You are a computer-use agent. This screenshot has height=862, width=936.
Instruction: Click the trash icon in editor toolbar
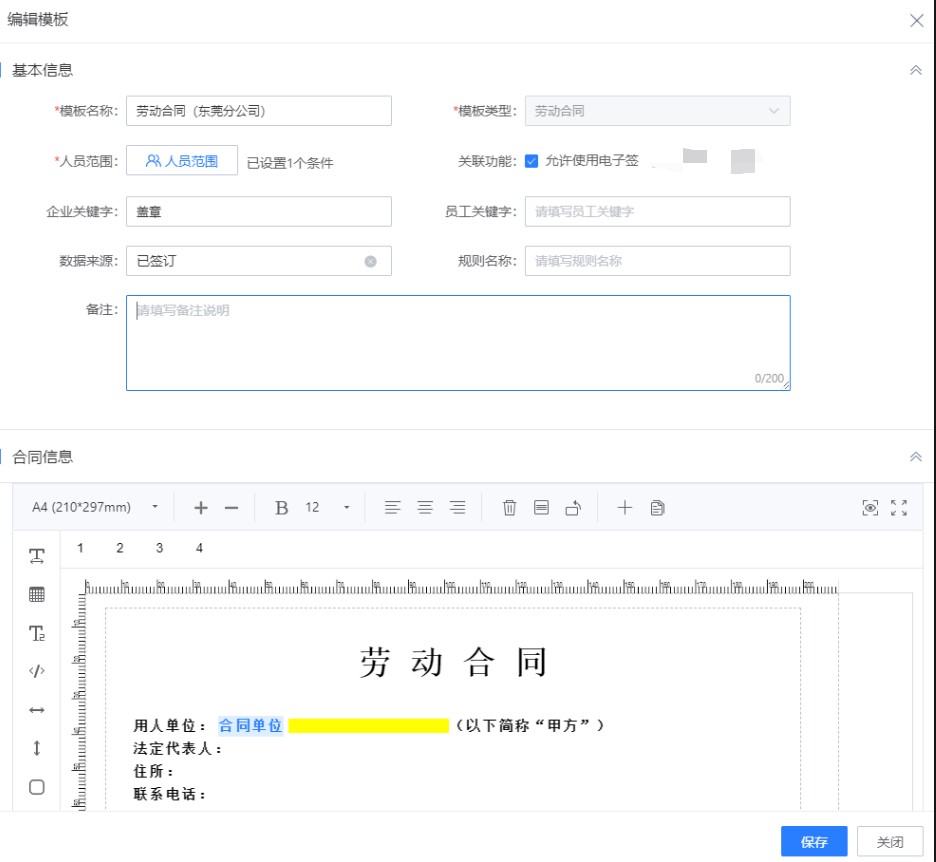click(x=509, y=507)
